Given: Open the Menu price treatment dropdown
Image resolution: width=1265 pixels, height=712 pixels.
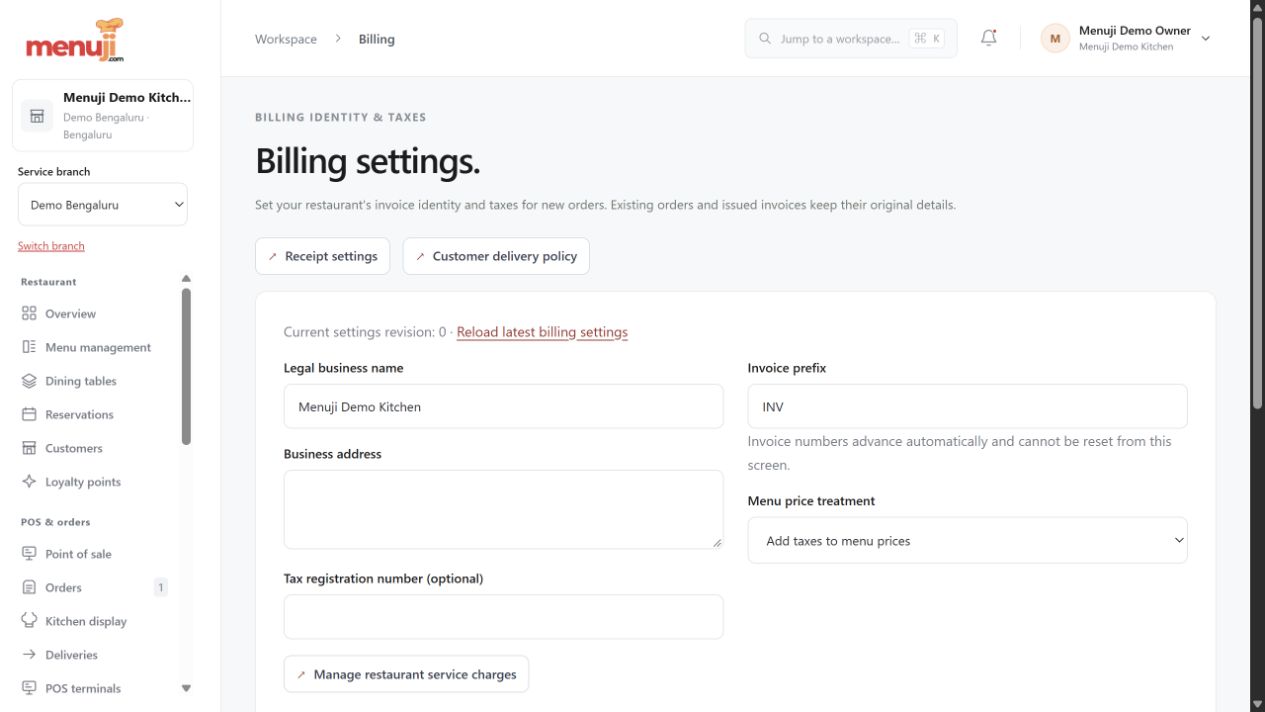Looking at the screenshot, I should pos(967,540).
